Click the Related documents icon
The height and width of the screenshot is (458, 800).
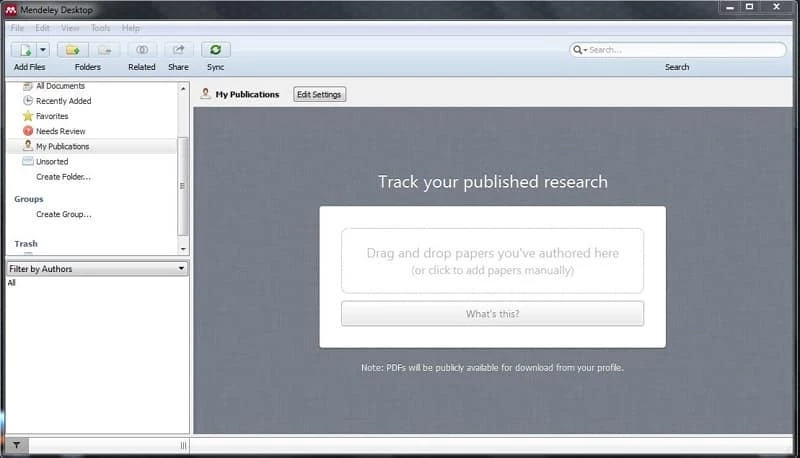pyautogui.click(x=142, y=49)
